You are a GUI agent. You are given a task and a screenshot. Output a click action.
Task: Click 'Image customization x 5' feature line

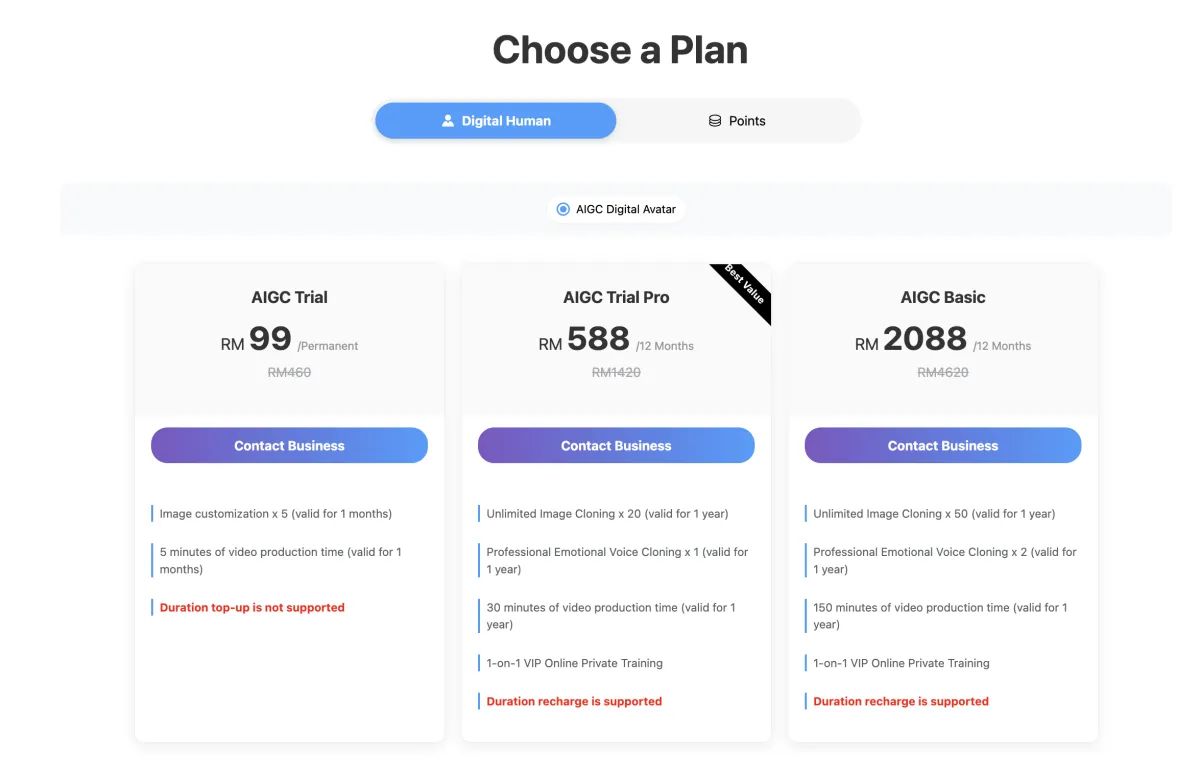click(x=276, y=514)
